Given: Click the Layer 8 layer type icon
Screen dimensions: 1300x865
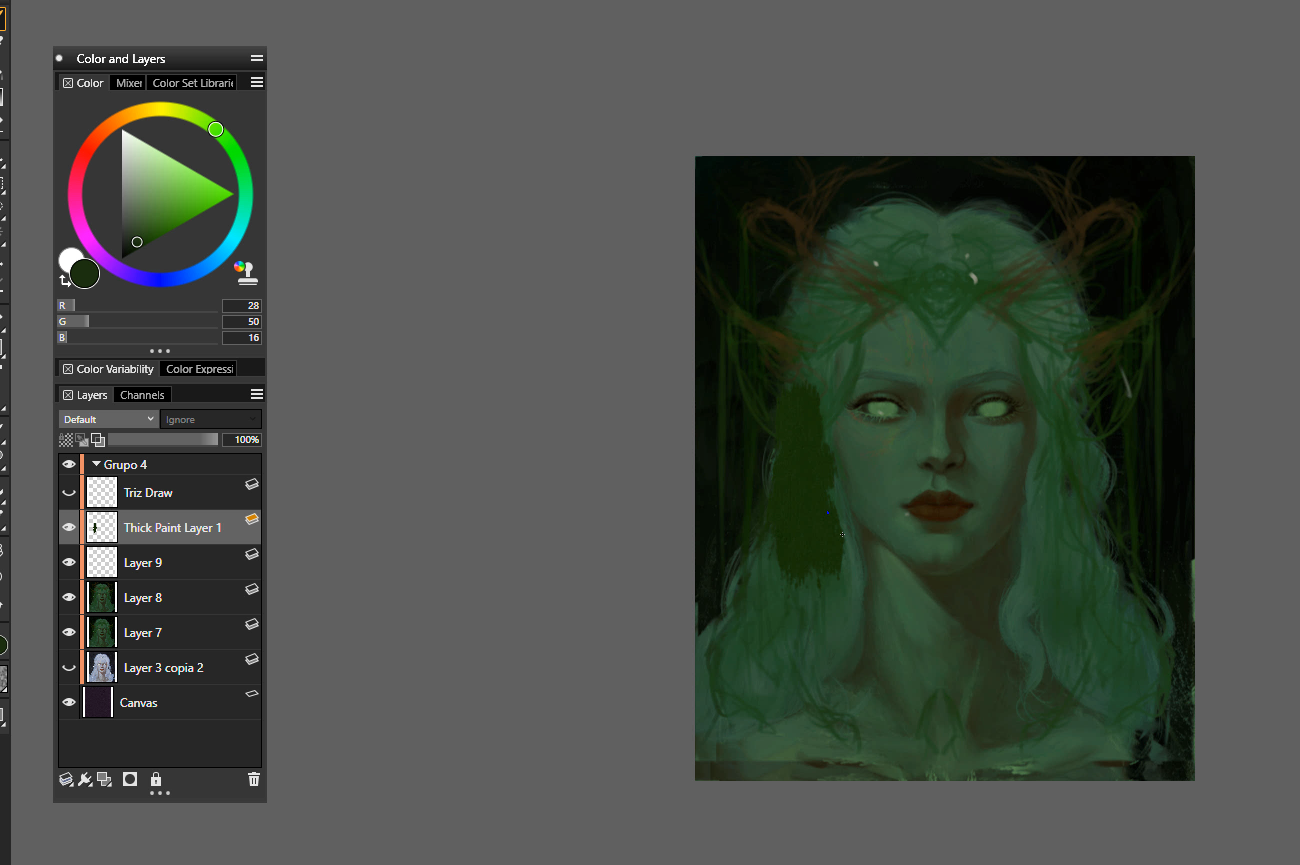Looking at the screenshot, I should pos(252,589).
